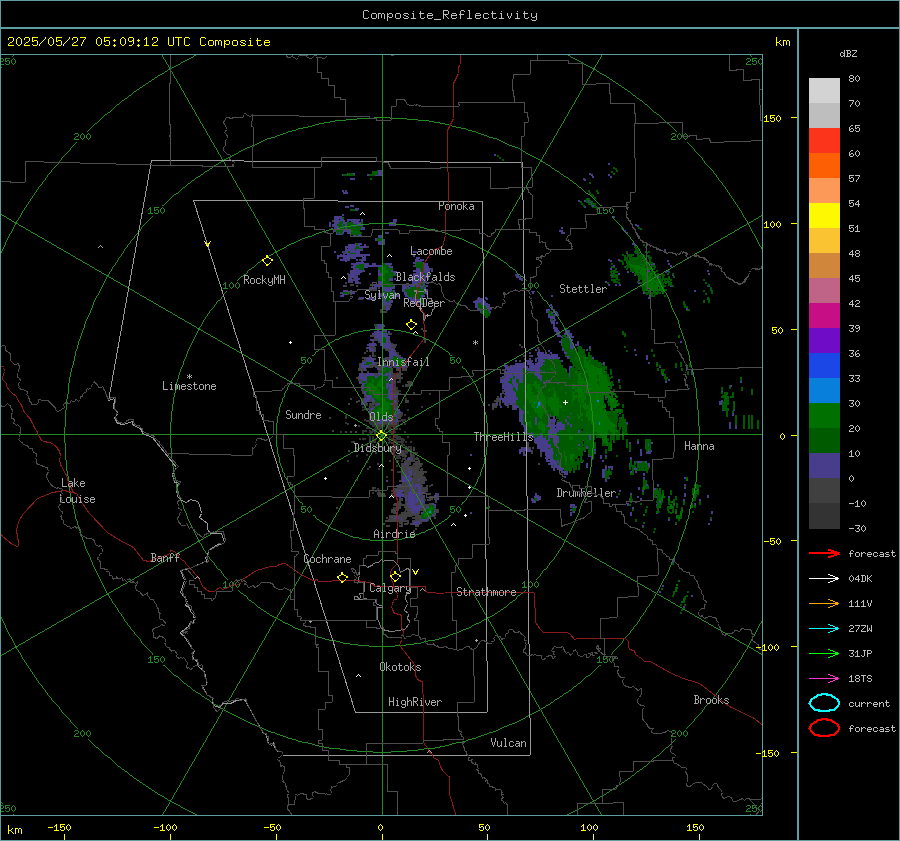Click the Didsbury town label
The height and width of the screenshot is (841, 900).
click(377, 448)
